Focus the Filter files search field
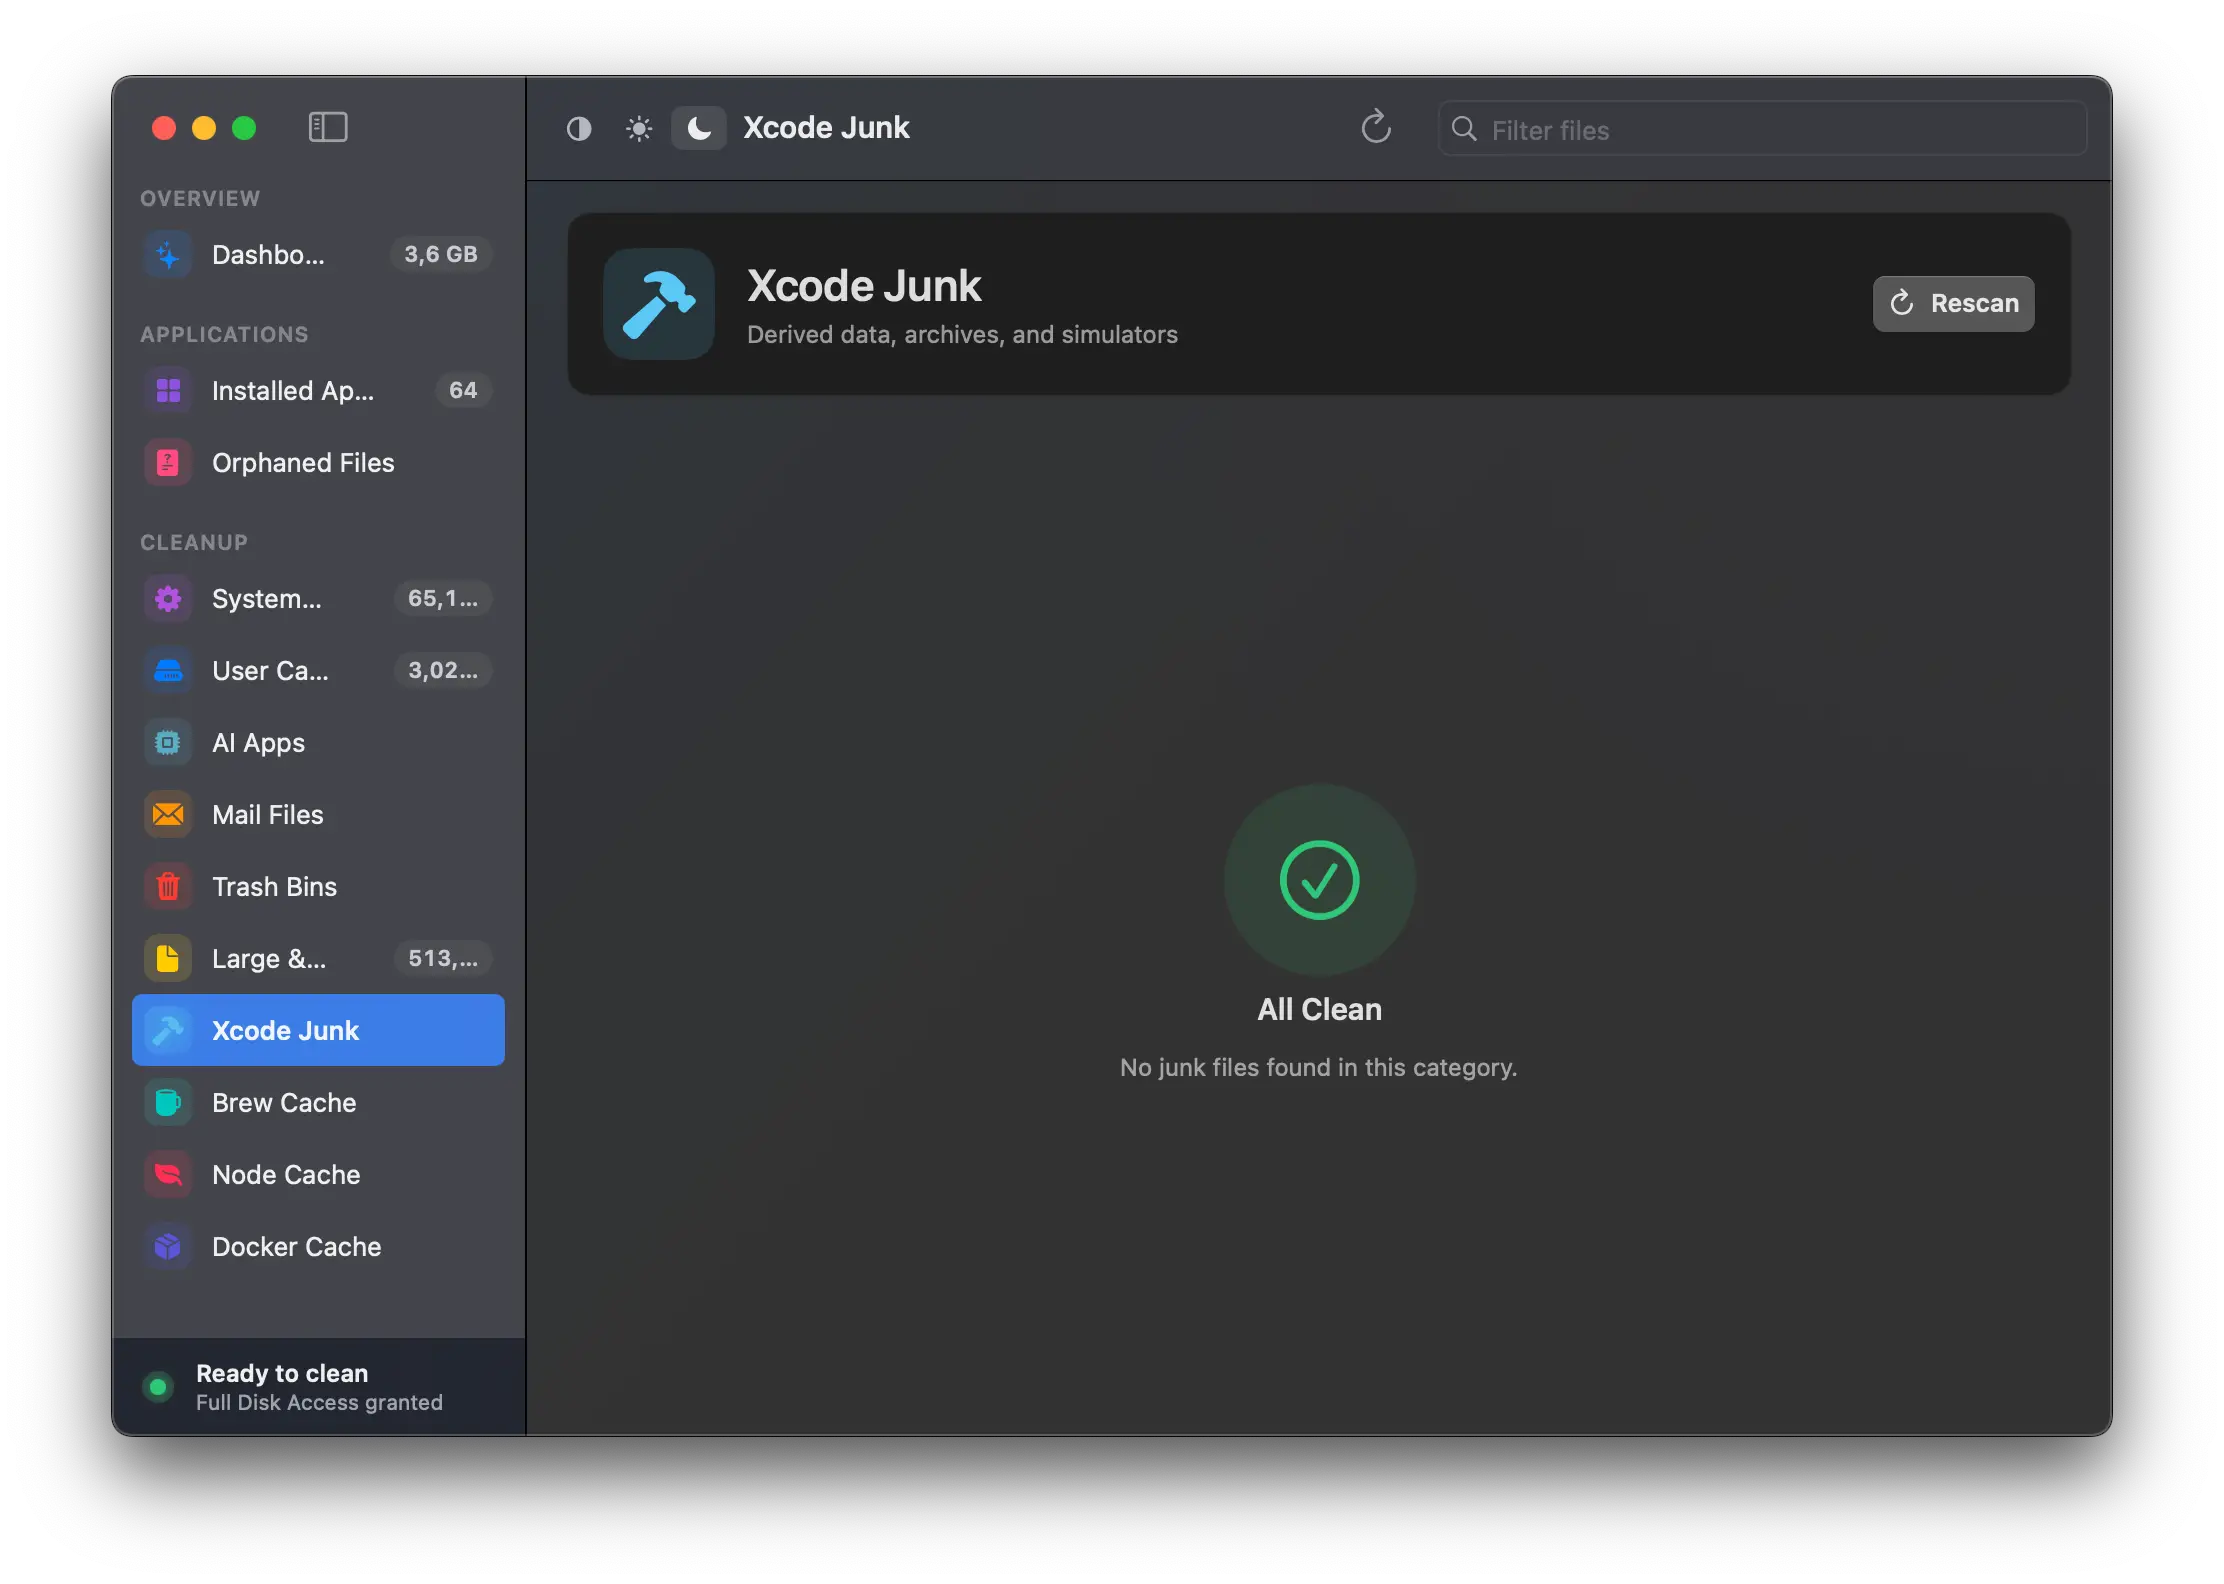 point(1762,129)
